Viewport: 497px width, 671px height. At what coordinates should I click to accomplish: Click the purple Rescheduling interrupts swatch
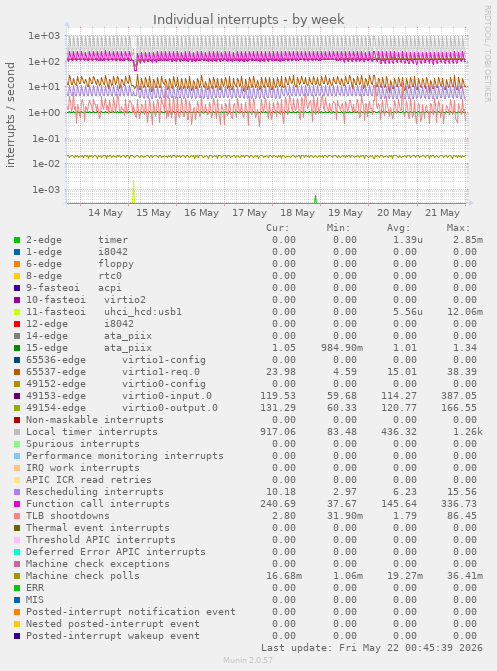tap(17, 492)
